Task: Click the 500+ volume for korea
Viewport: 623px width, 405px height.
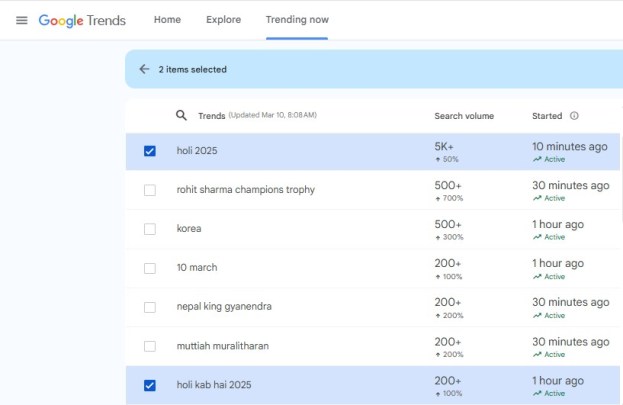Action: (x=448, y=225)
